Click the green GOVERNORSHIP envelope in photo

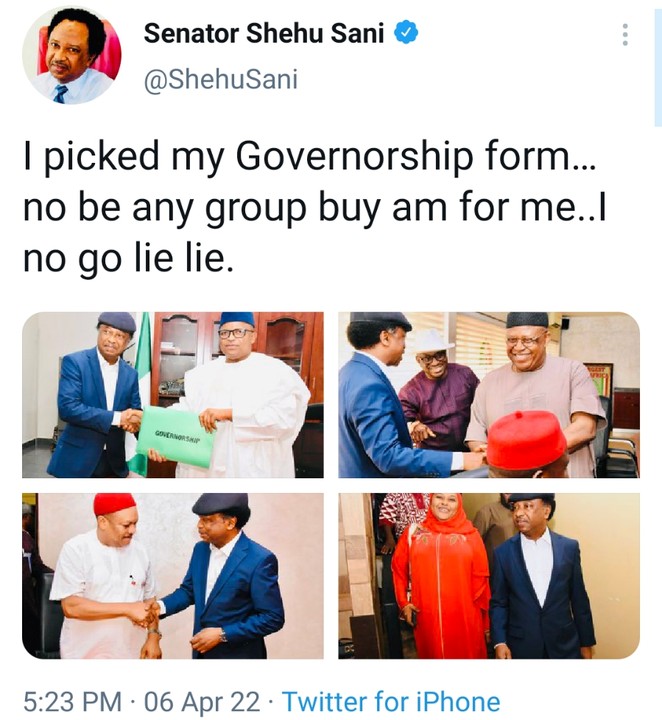pos(175,436)
